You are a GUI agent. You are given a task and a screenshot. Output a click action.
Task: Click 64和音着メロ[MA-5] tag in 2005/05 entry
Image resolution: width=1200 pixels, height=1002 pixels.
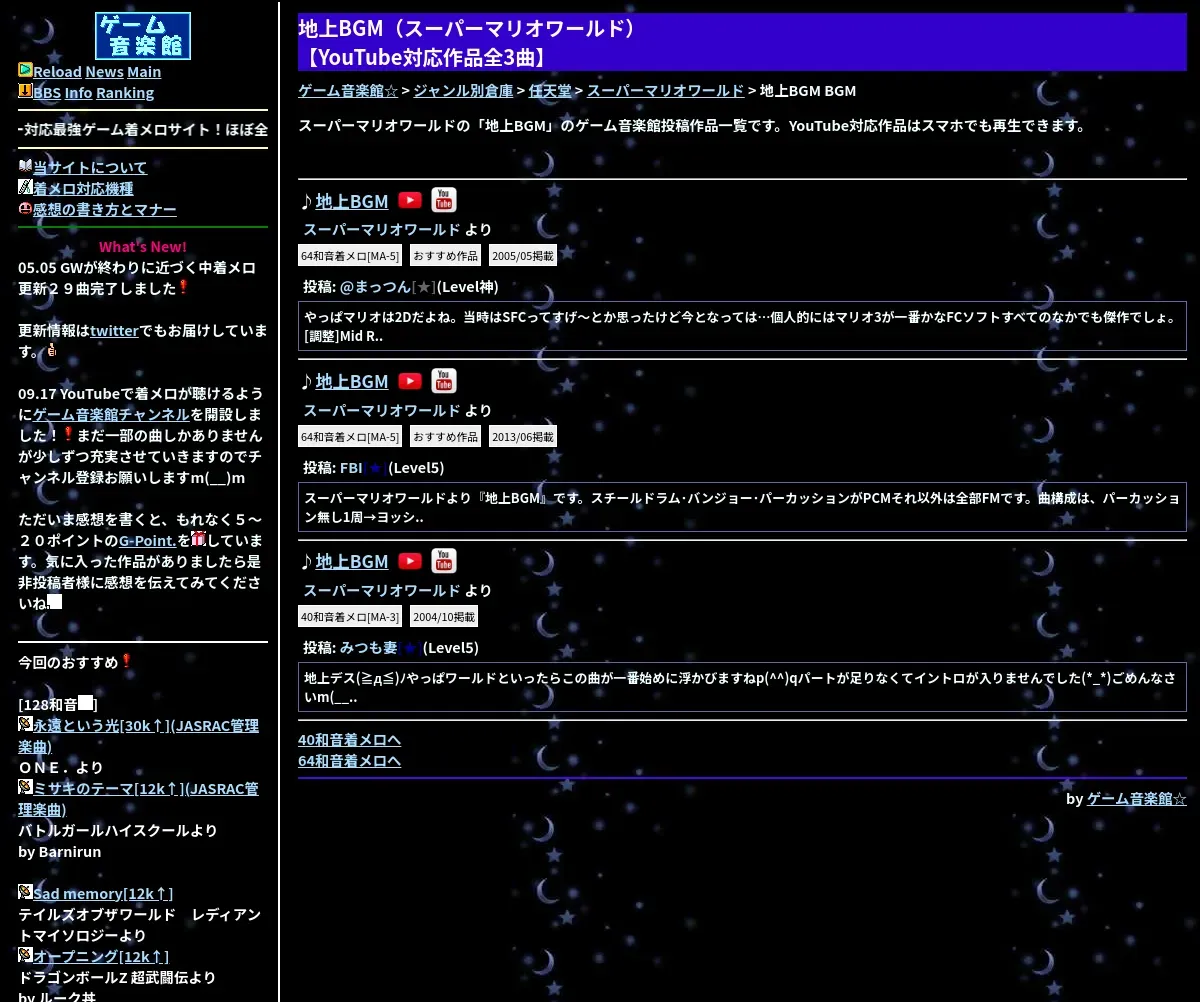pos(350,256)
